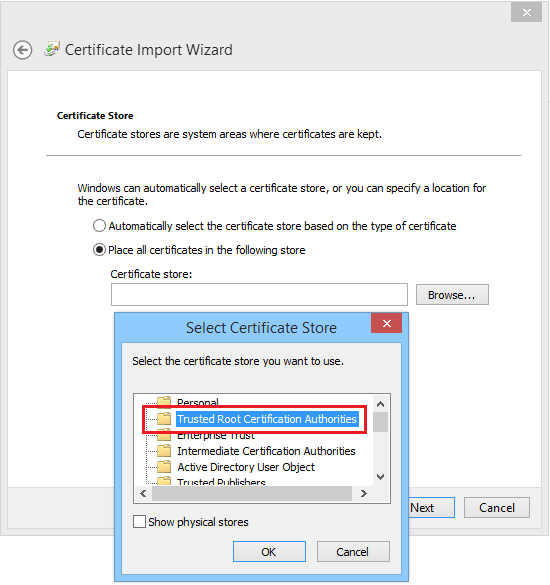Open the Browse... store picker

coord(452,295)
